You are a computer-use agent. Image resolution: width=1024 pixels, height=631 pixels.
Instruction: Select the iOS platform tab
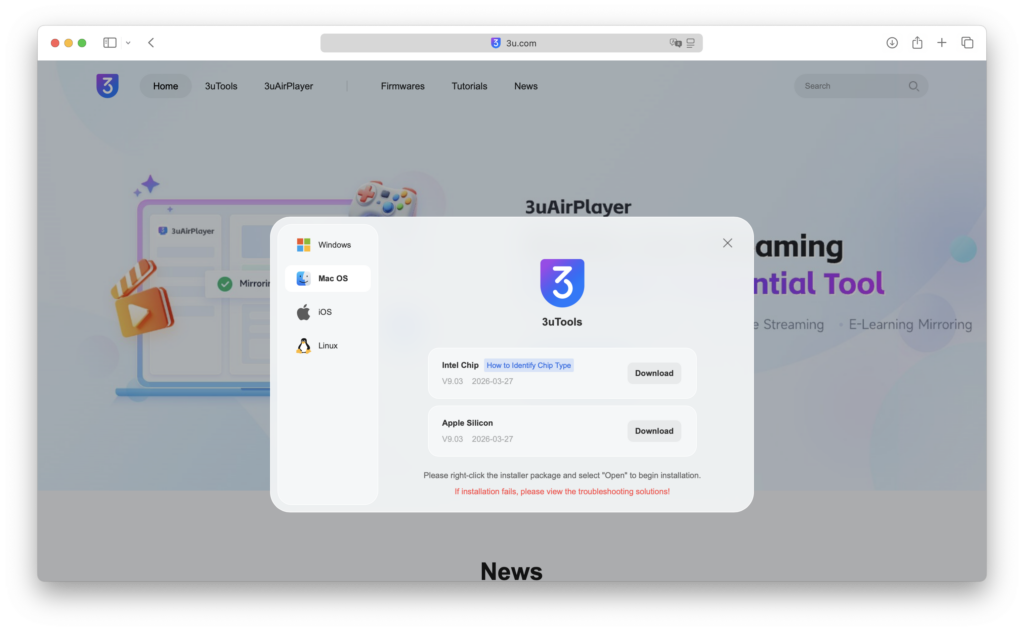tap(328, 312)
